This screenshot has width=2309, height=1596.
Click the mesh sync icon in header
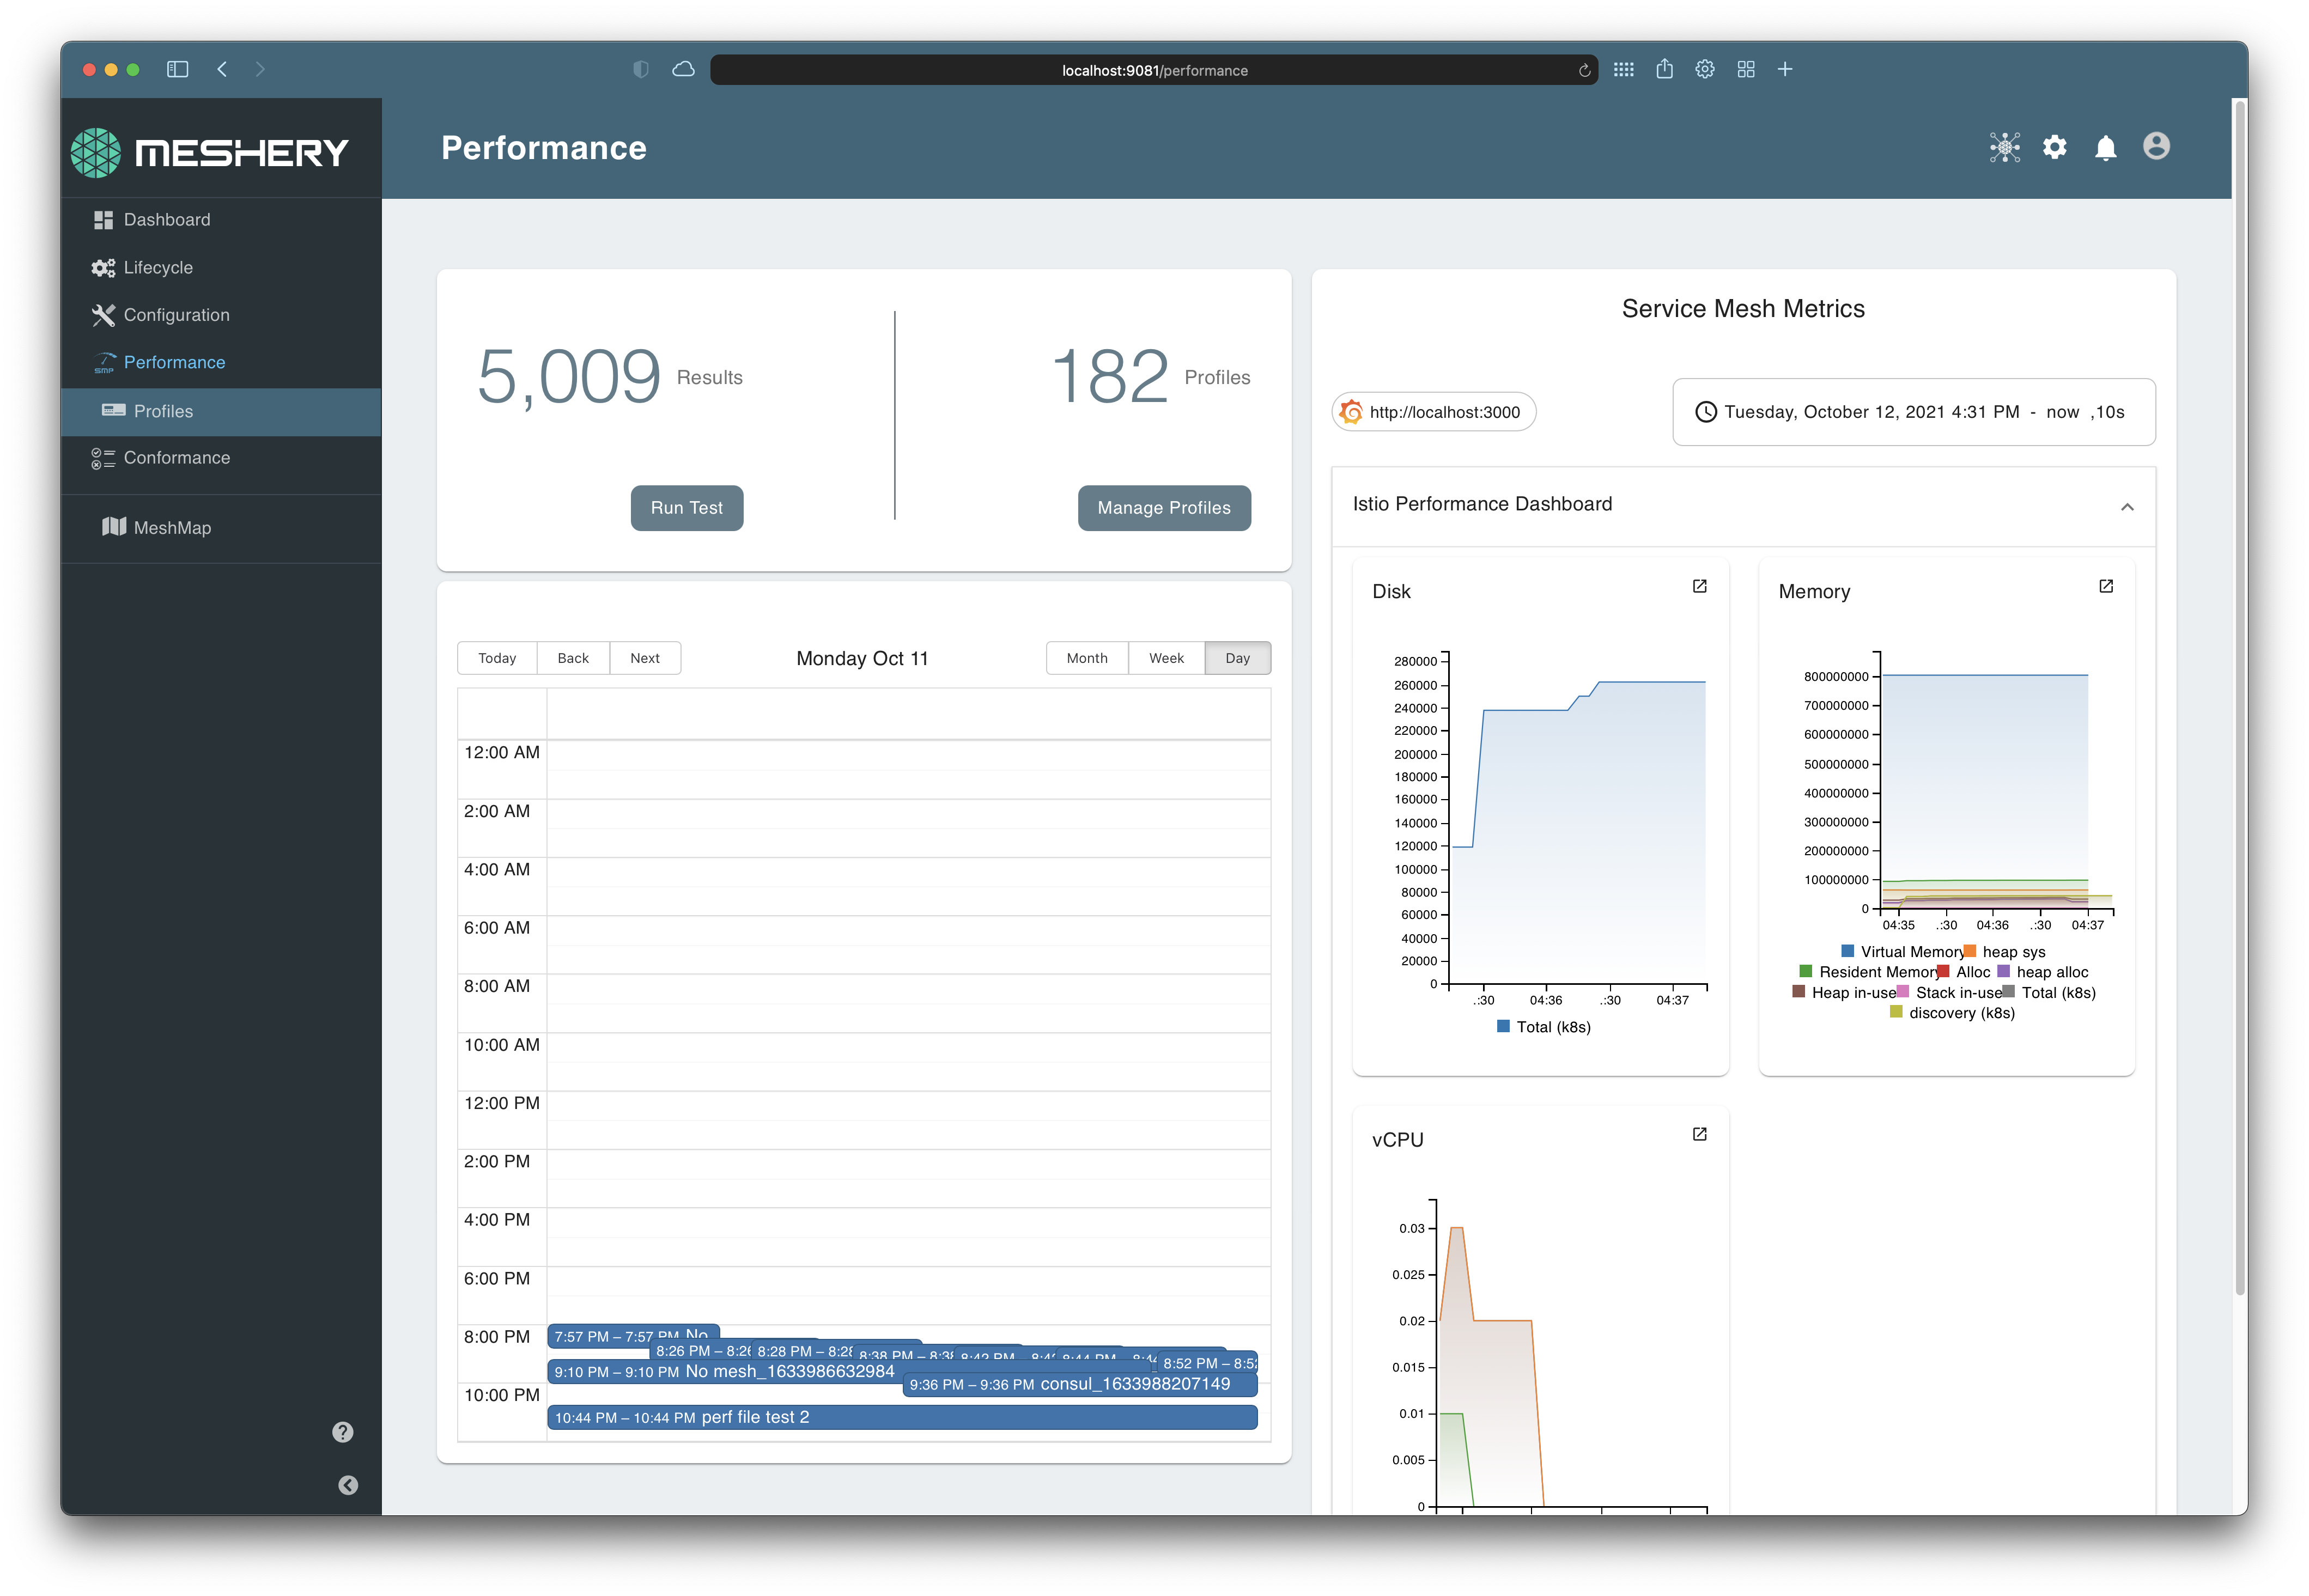click(x=2004, y=147)
